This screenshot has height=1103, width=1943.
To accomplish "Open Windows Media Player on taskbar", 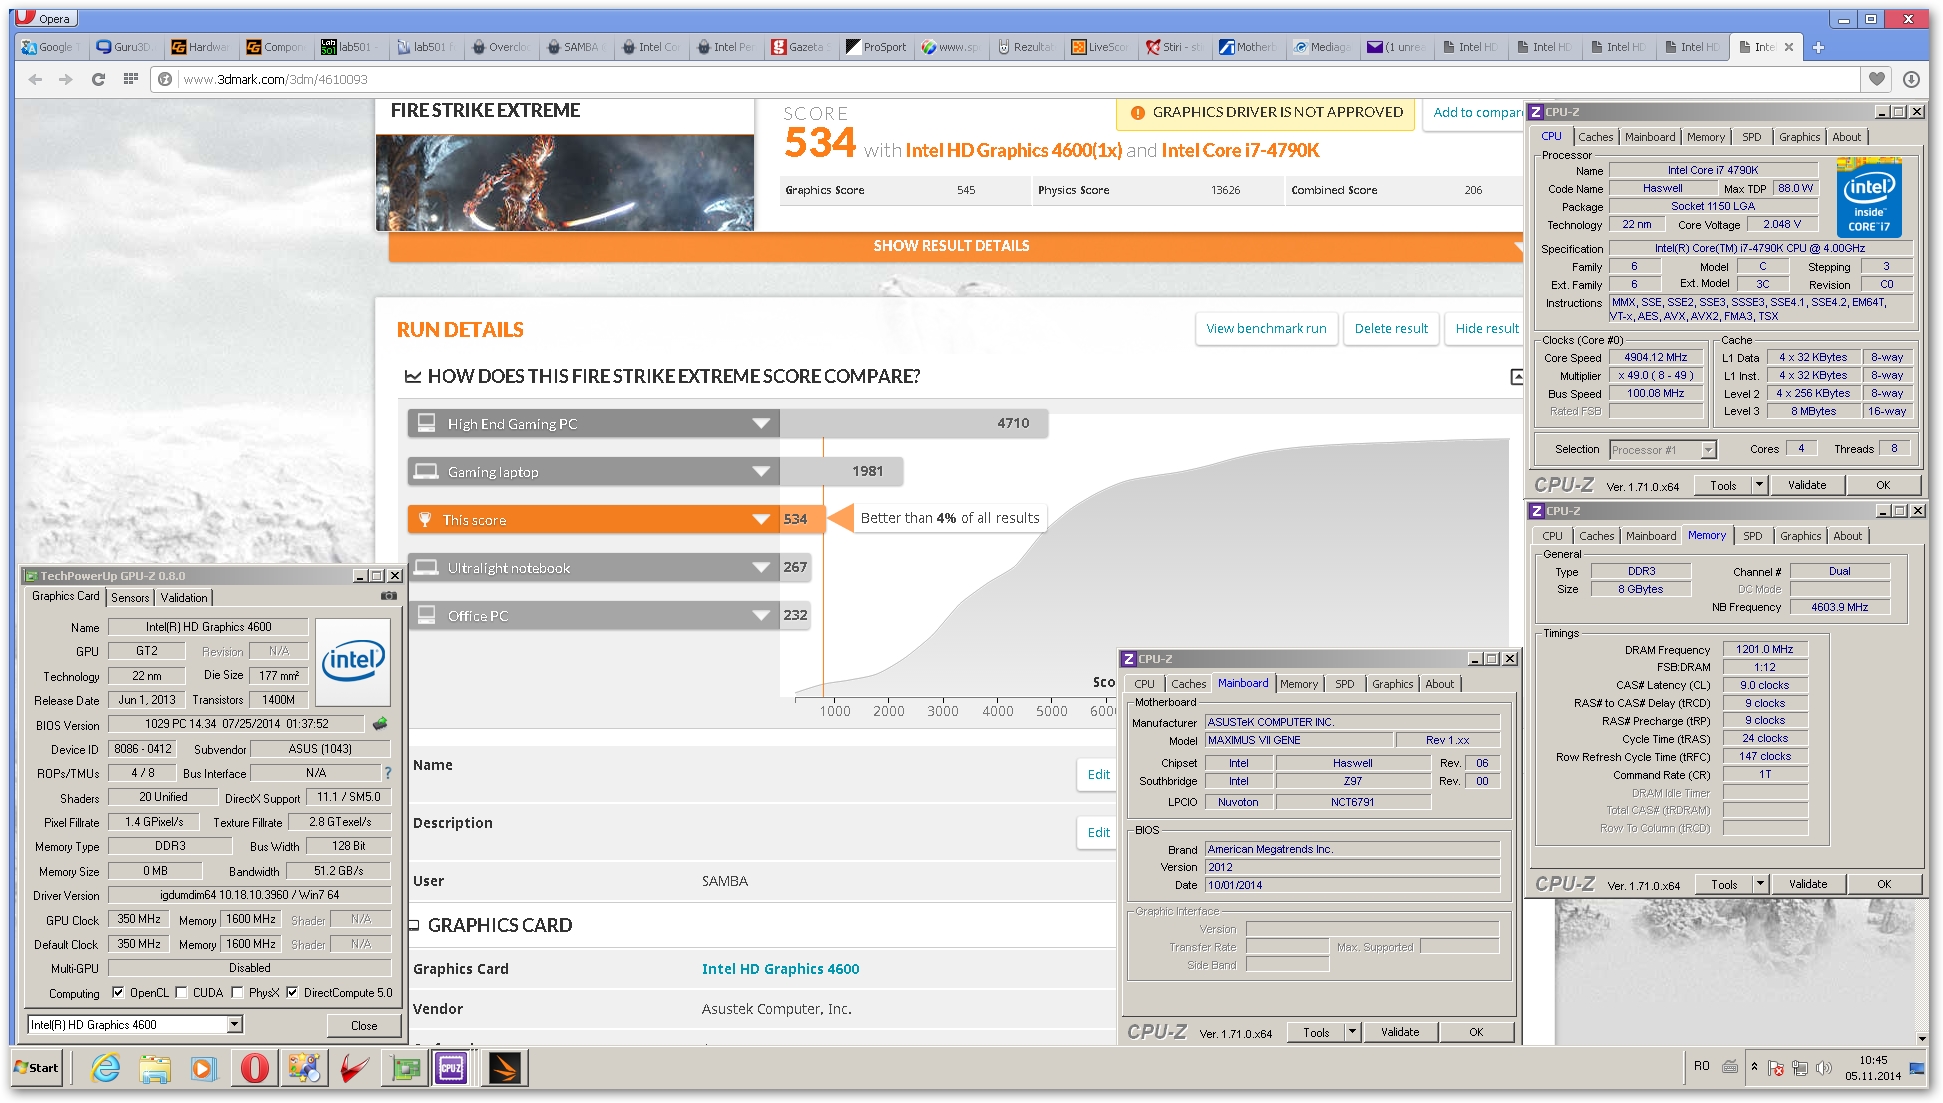I will point(203,1068).
